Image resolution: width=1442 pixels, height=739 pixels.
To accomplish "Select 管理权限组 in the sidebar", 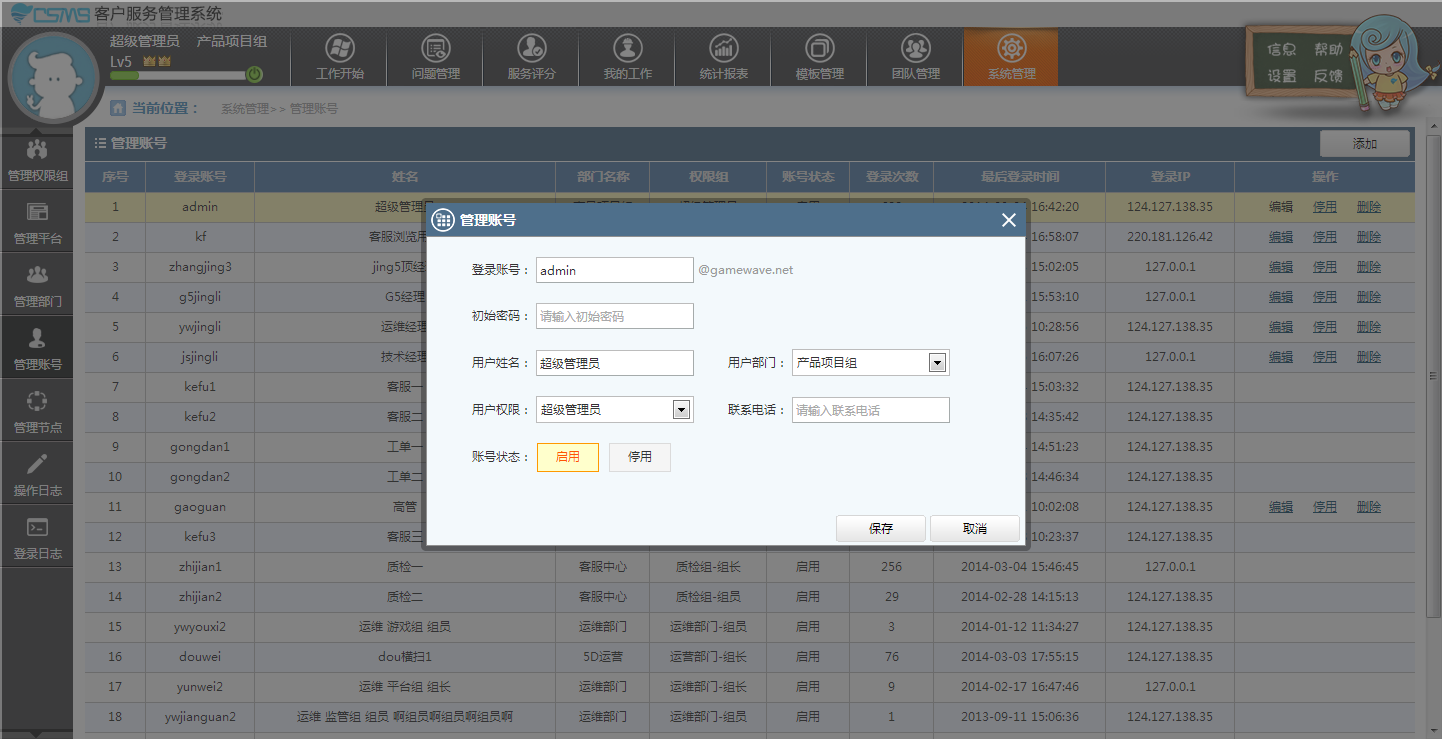I will click(x=37, y=161).
